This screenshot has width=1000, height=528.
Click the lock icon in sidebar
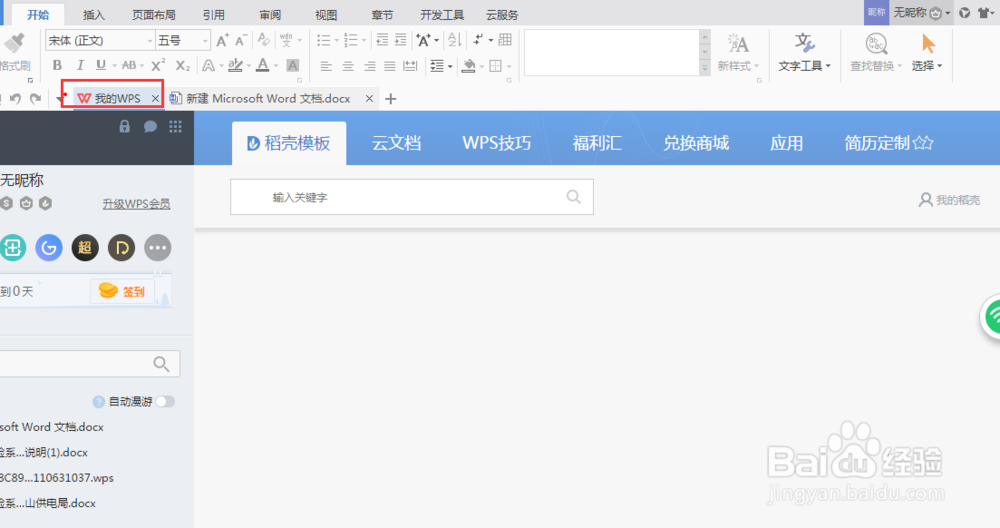tap(124, 126)
